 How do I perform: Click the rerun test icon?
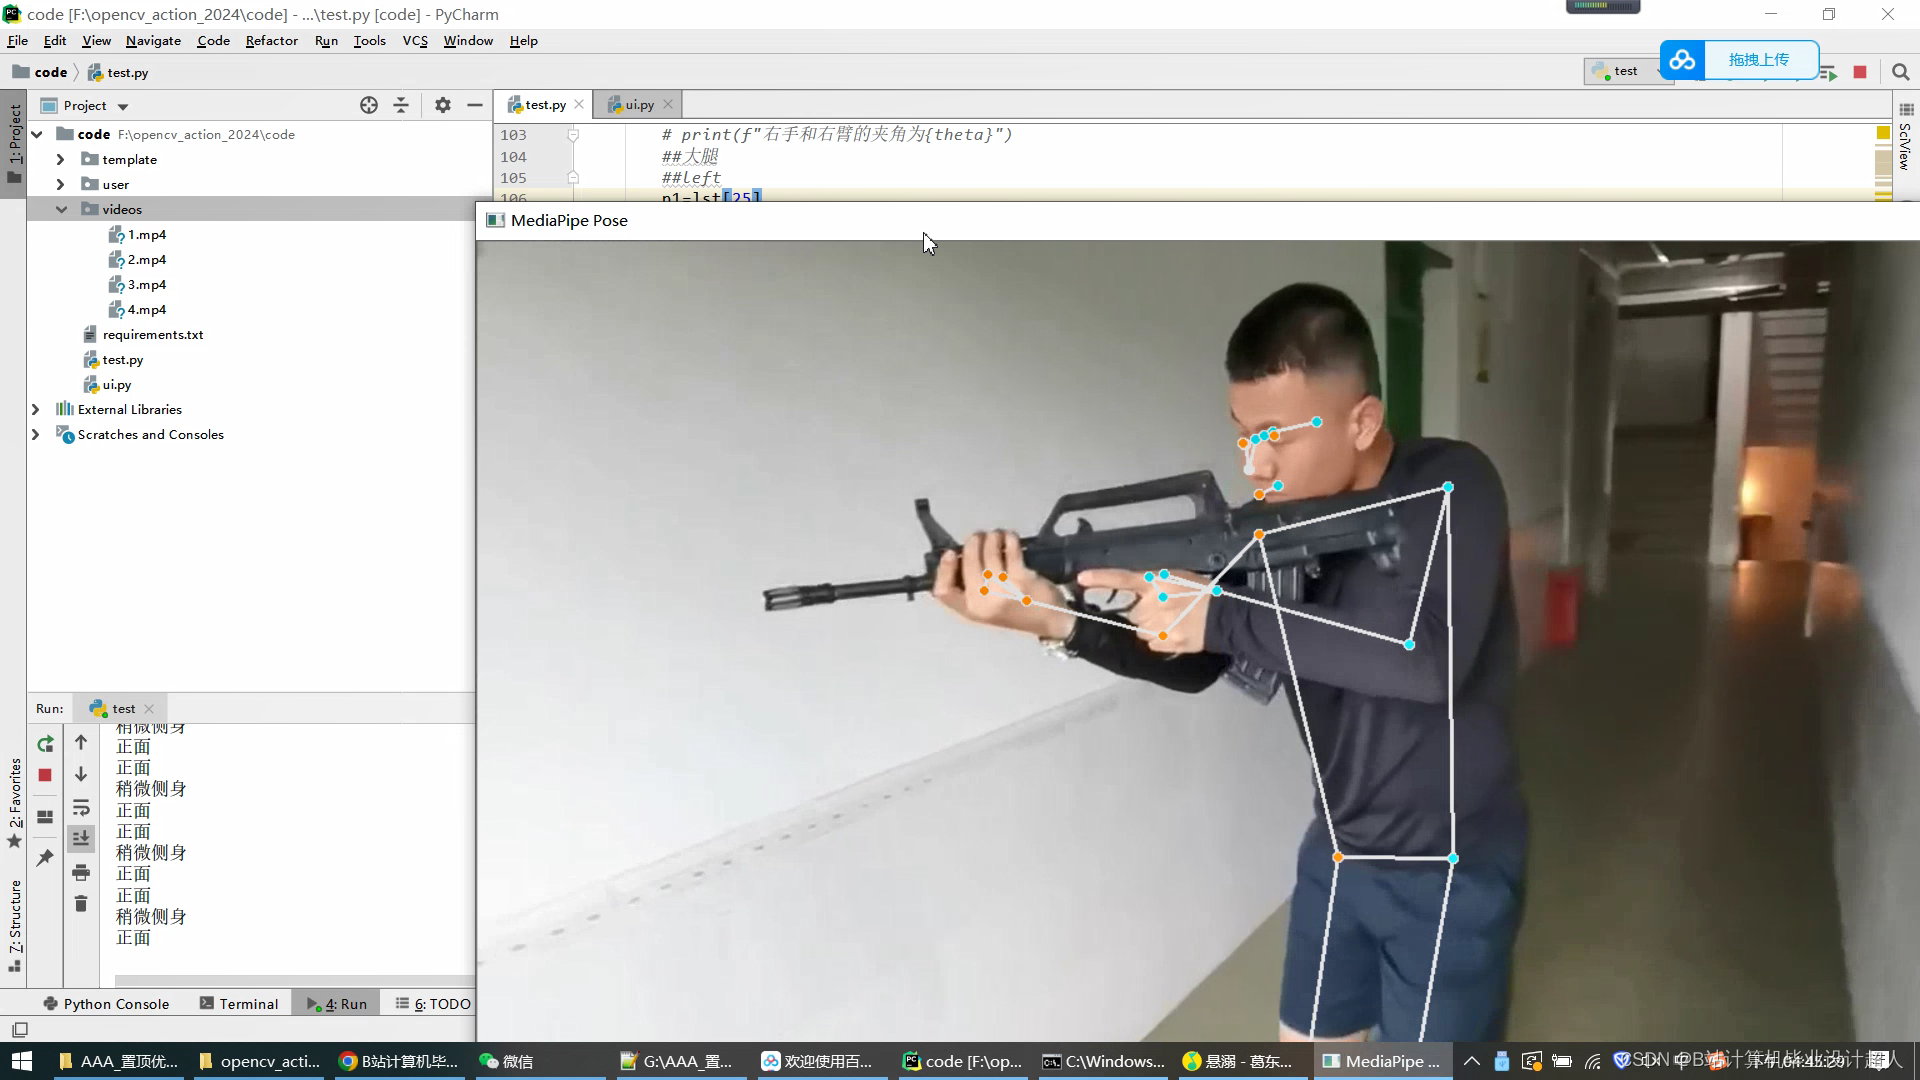coord(45,744)
